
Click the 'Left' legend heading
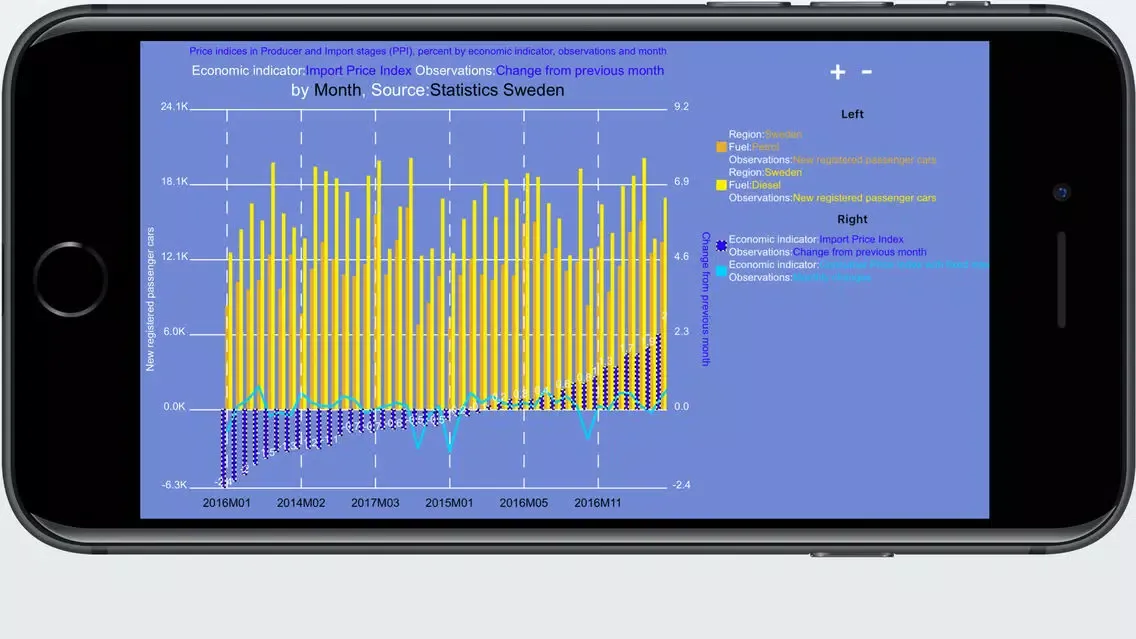coord(852,114)
